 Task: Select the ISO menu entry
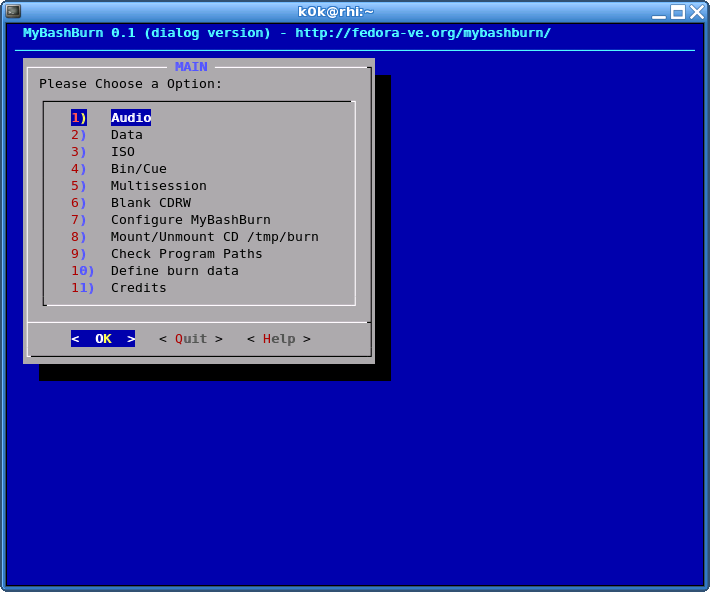coord(123,152)
